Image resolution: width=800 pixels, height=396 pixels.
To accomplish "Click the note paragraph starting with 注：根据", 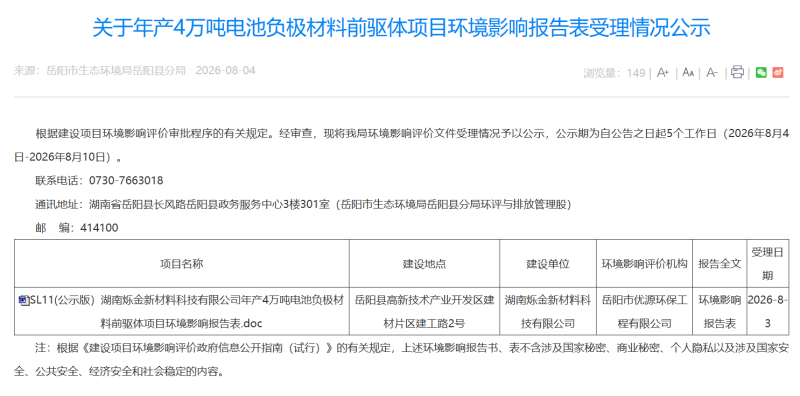I will 402,360.
